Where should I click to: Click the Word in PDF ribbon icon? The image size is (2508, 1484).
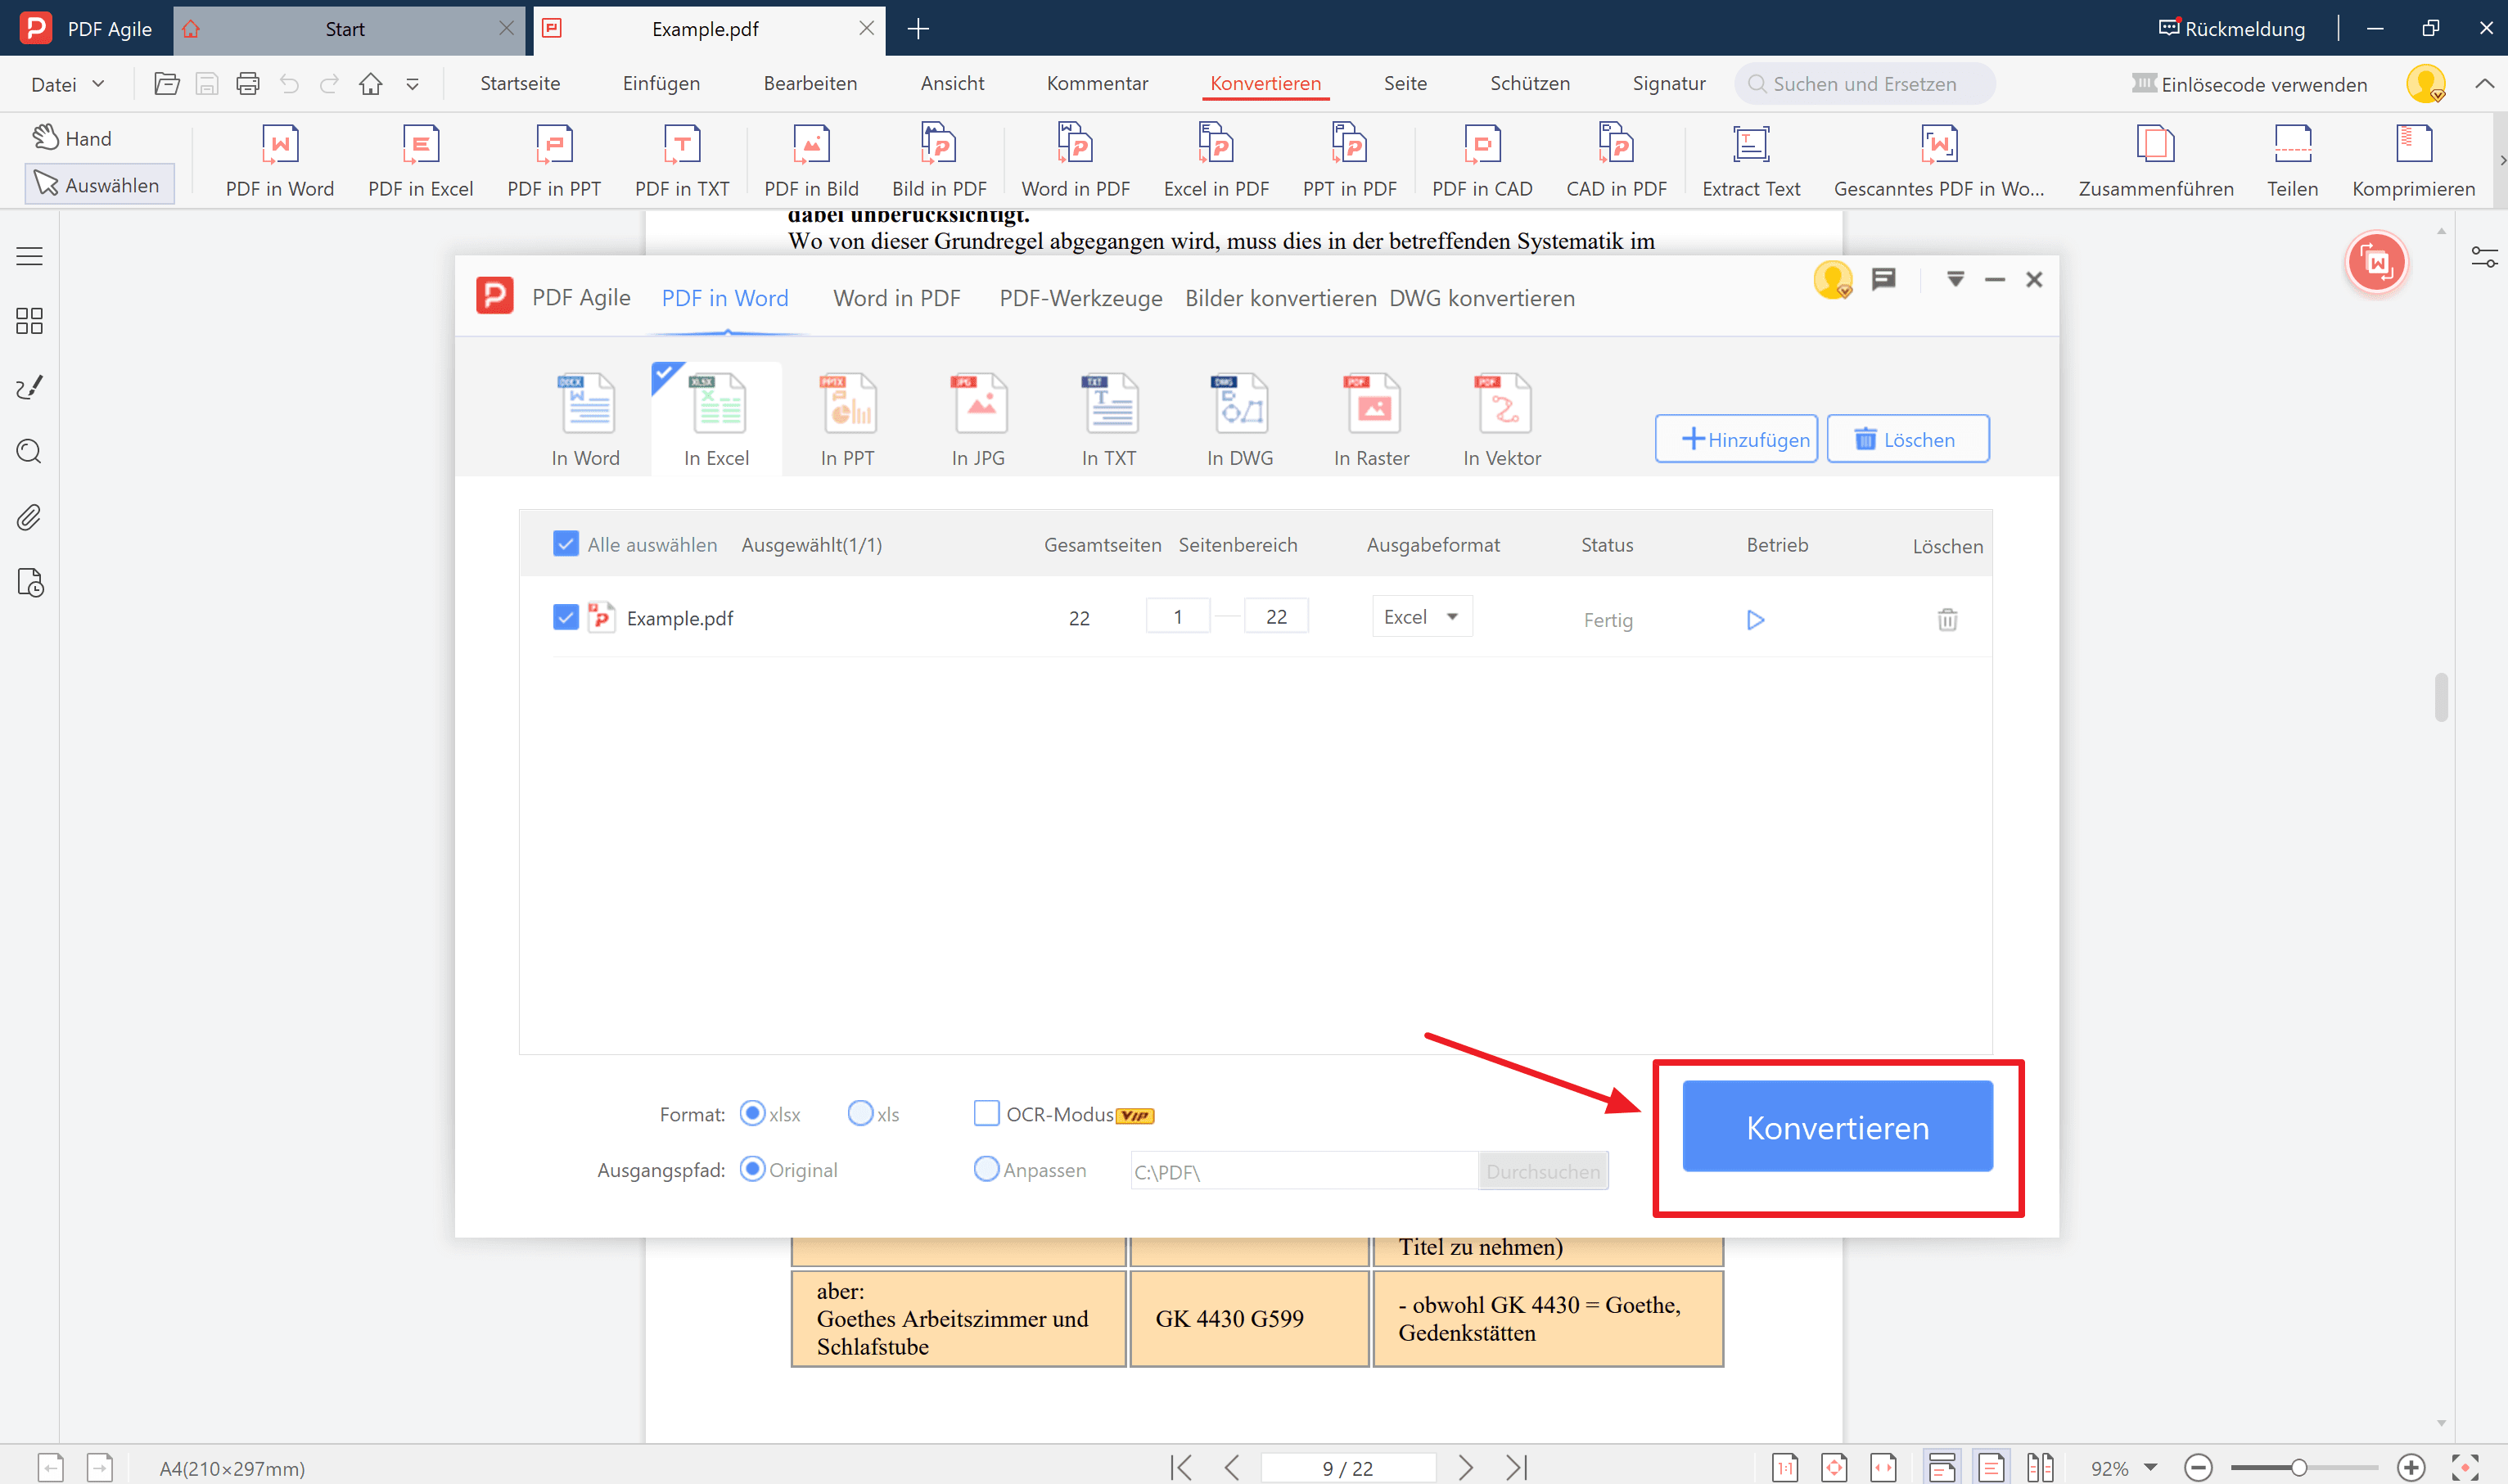[1075, 160]
